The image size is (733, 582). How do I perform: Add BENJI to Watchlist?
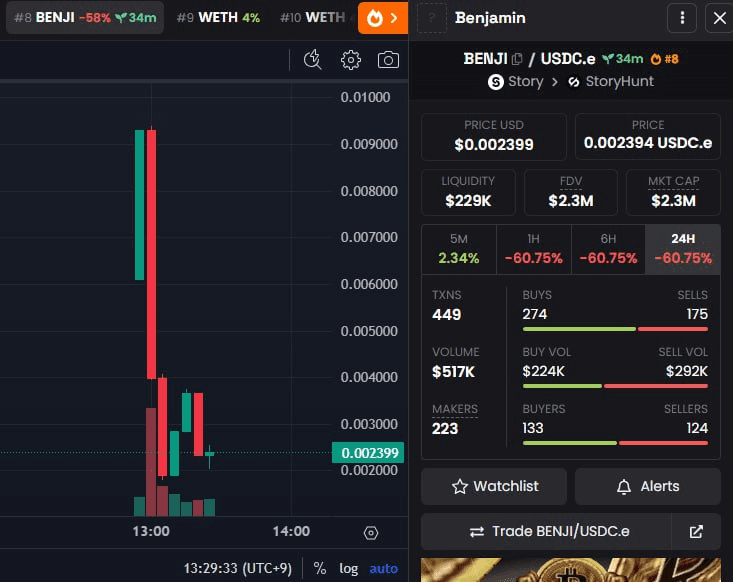(494, 487)
